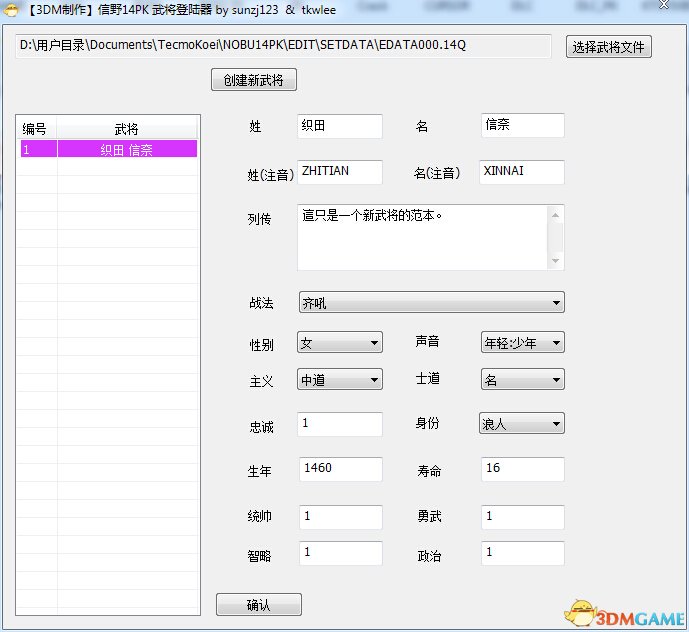This screenshot has height=632, width=689.
Task: Click inside the 列传 biography text area
Action: click(422, 237)
